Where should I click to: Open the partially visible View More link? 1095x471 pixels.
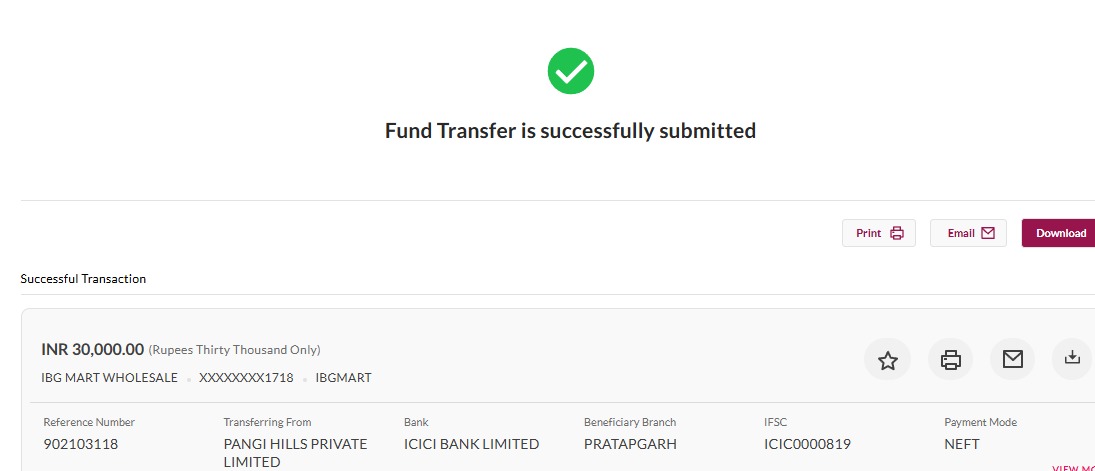tap(1074, 468)
